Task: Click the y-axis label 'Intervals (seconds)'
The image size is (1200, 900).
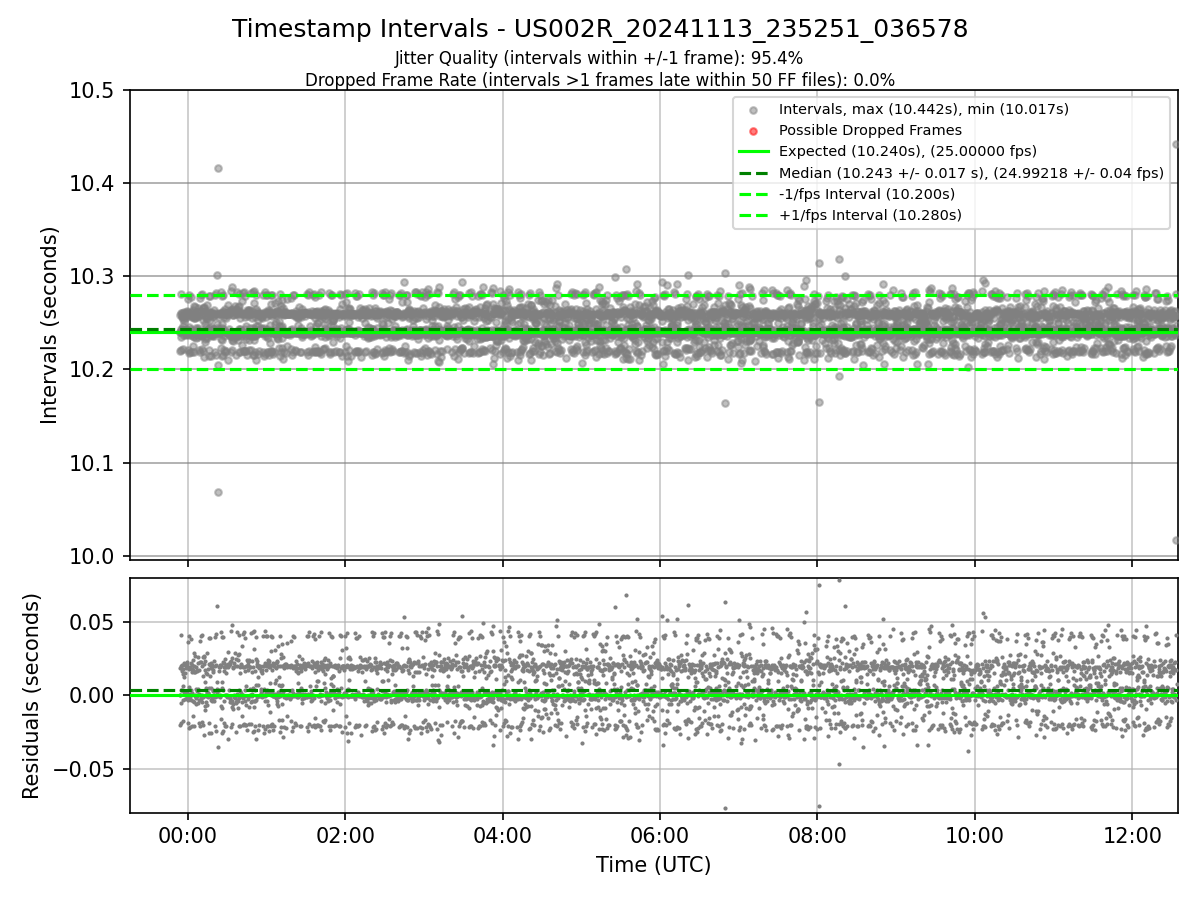Action: pyautogui.click(x=50, y=325)
